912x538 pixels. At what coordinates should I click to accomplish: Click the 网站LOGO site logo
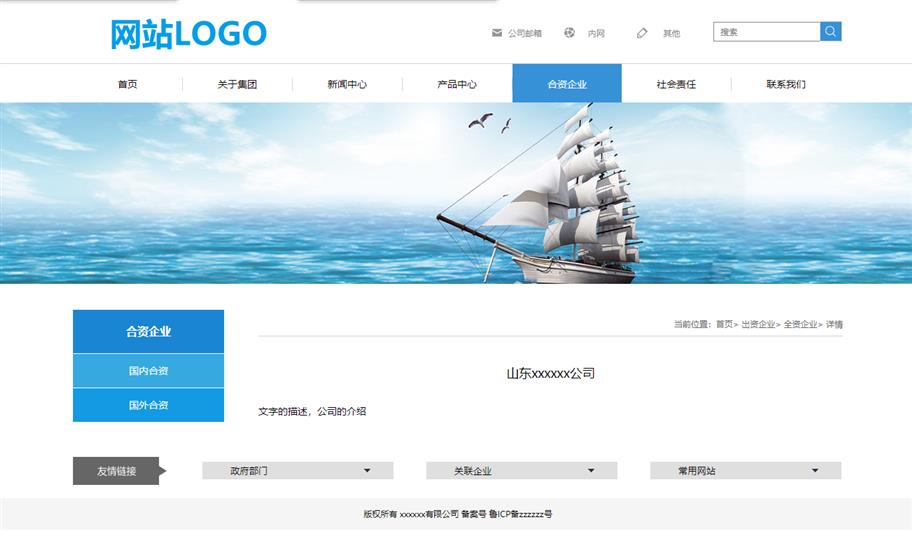(188, 34)
